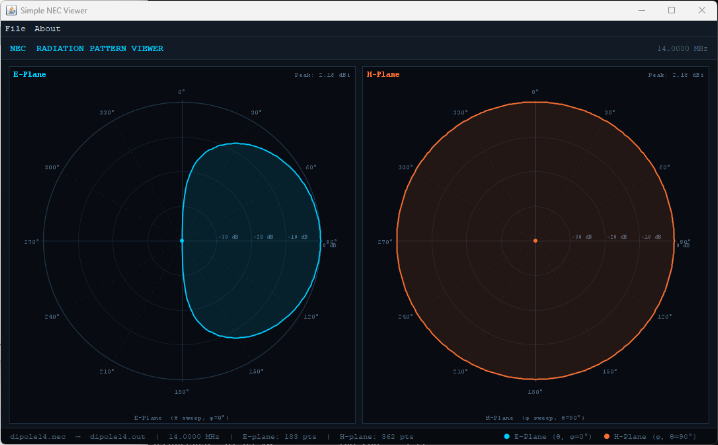Click the 300° label on E-Plane plot
This screenshot has height=445, width=718.
52,167
